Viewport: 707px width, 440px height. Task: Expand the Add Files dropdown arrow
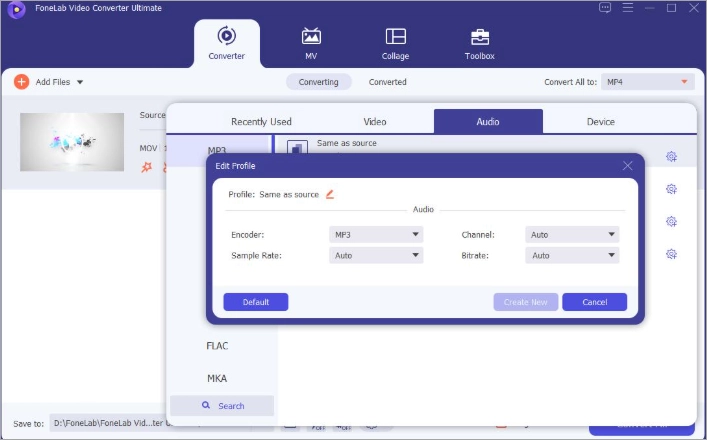coord(80,82)
